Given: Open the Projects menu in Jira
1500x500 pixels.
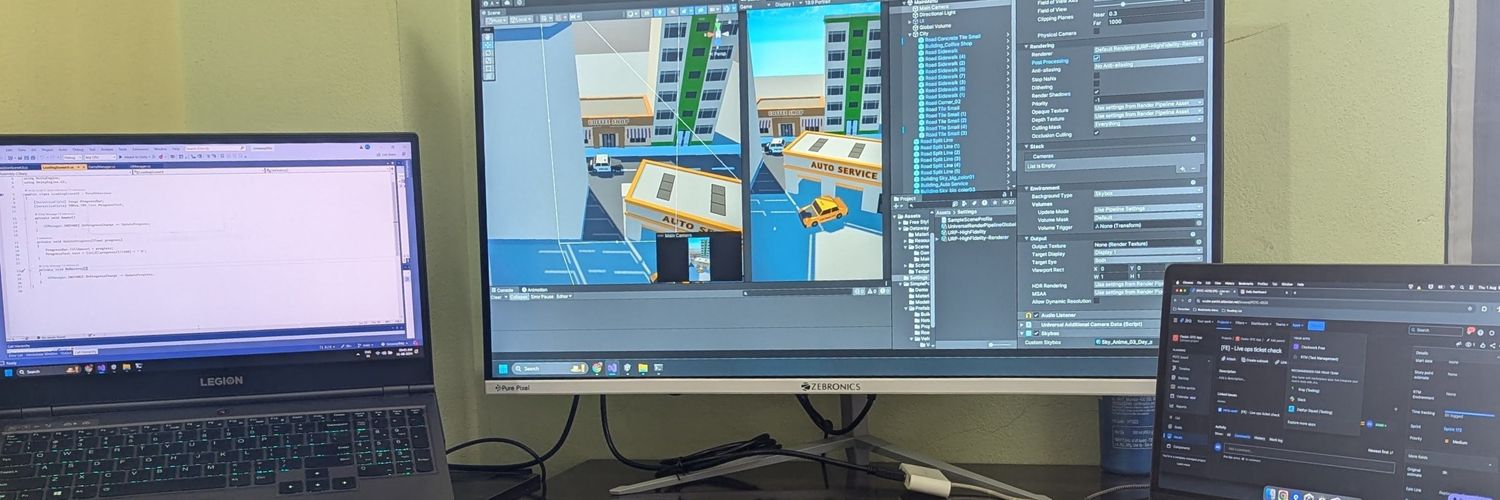Looking at the screenshot, I should (x=1224, y=323).
